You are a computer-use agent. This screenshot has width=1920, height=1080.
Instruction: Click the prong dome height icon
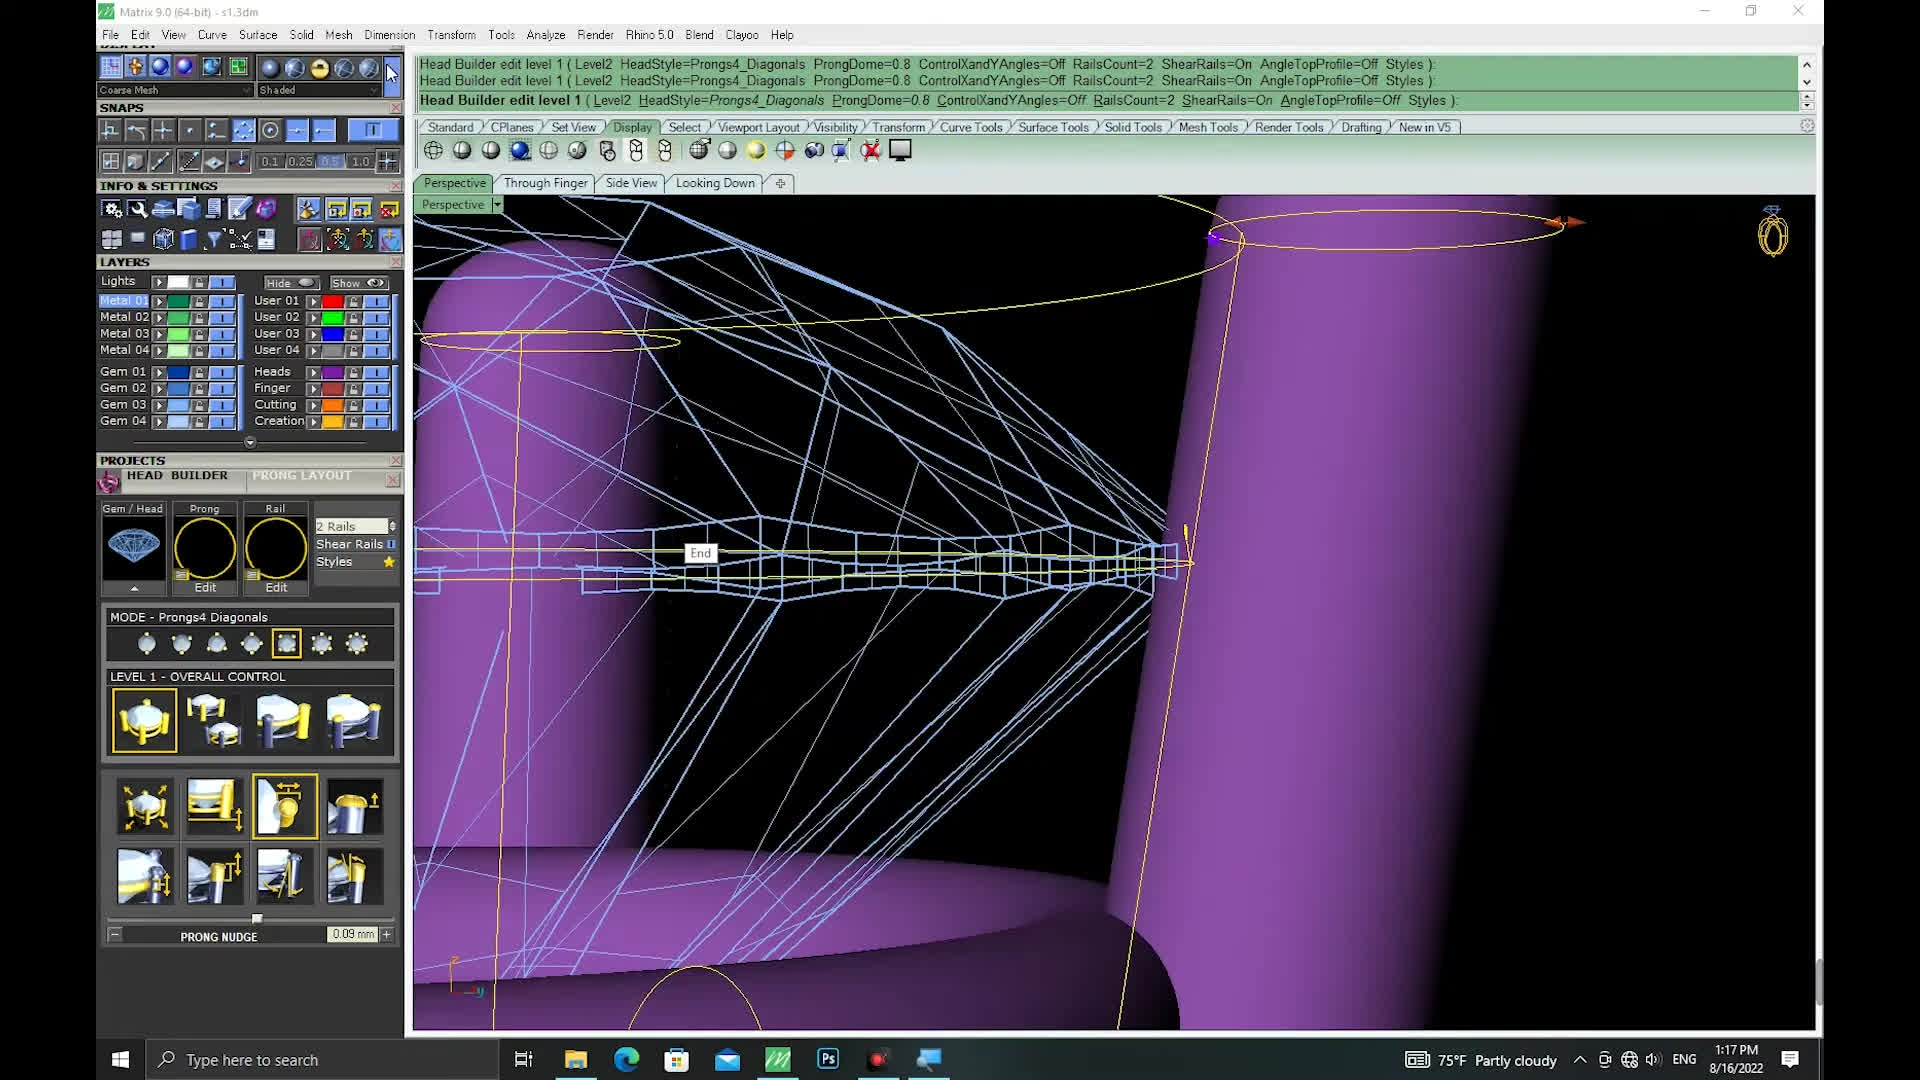pos(355,806)
